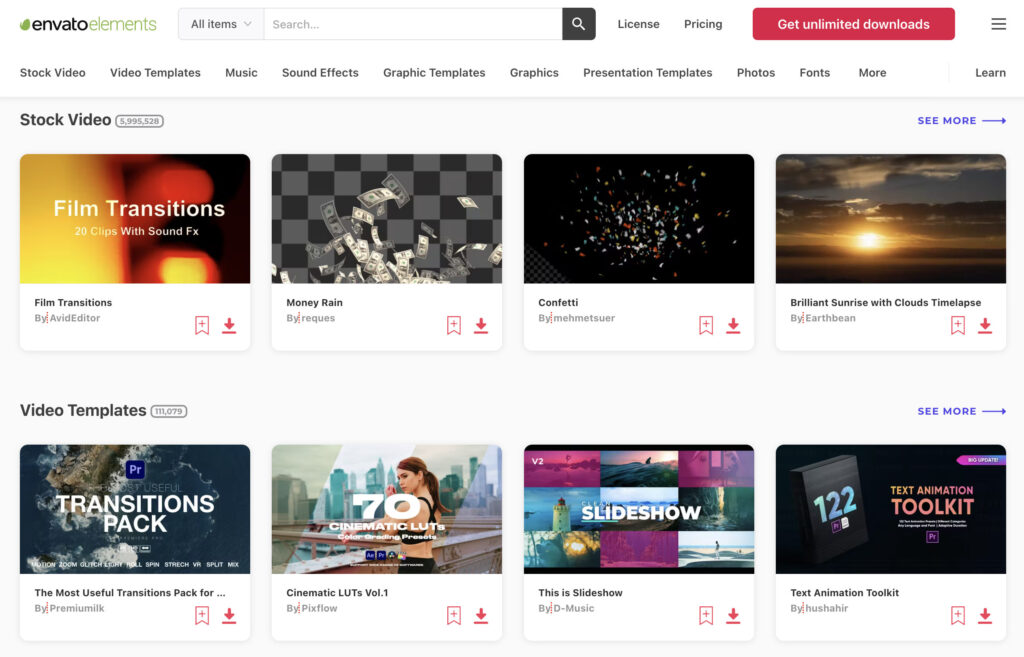
Task: Open author AvidEditor's profile
Action: pyautogui.click(x=75, y=318)
